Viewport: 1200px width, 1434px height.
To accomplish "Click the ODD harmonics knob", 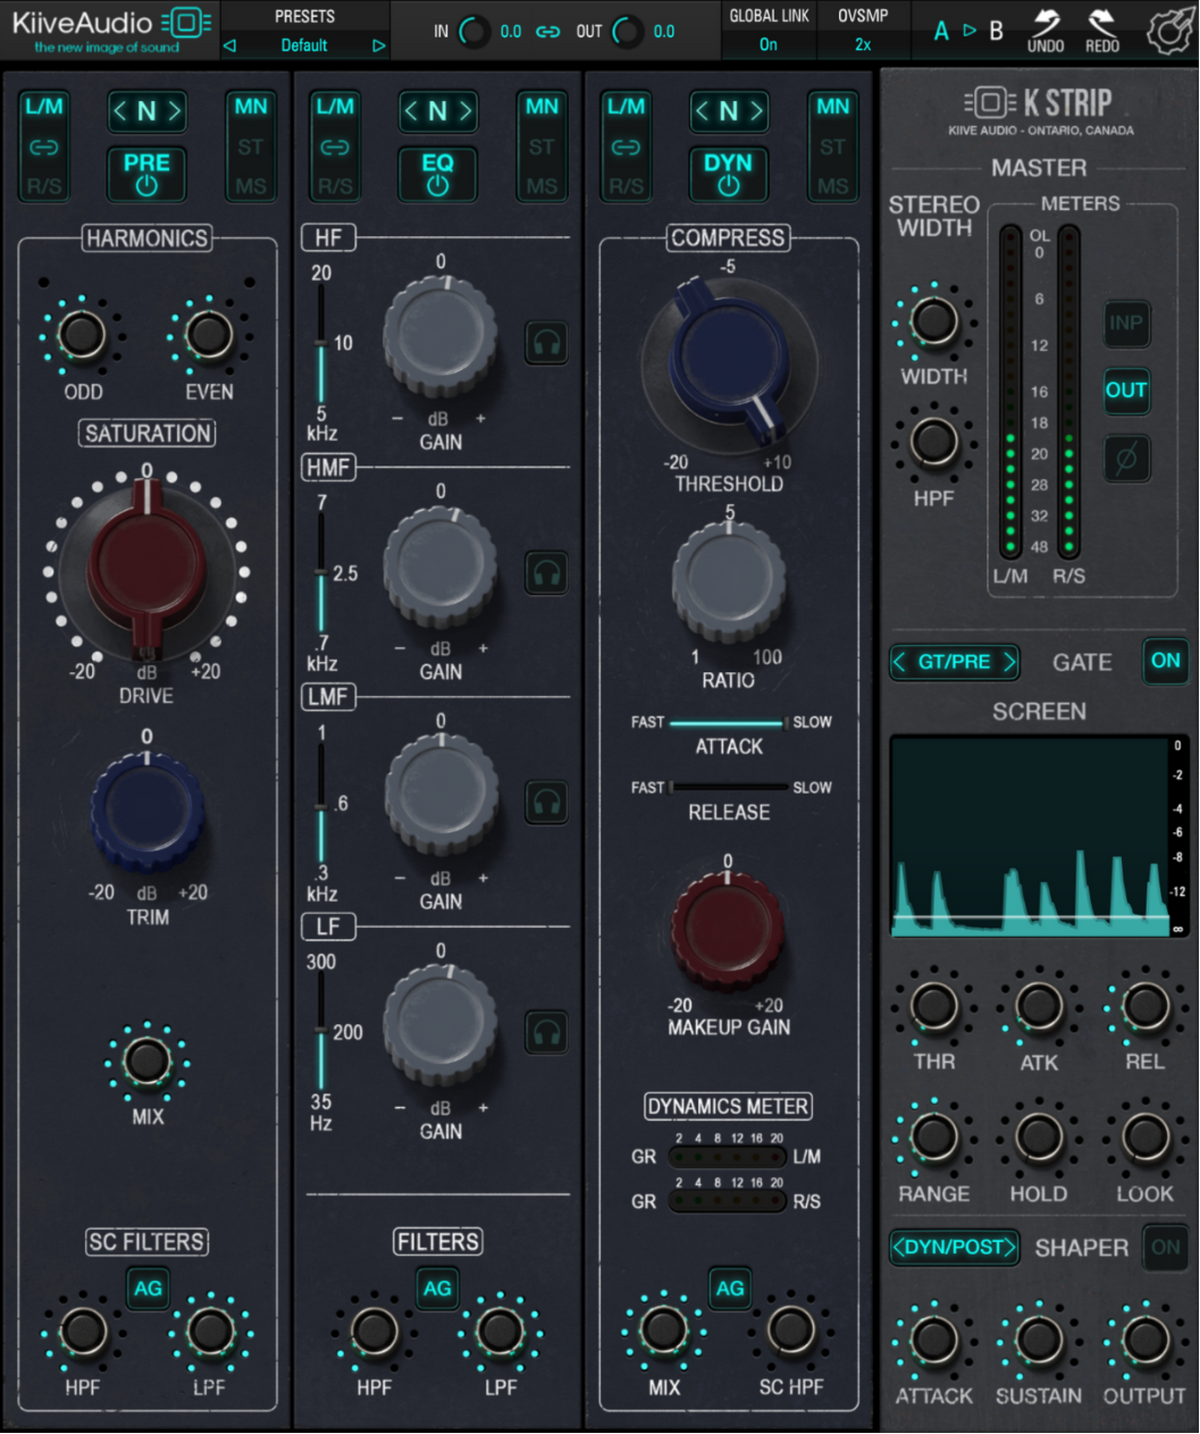I will point(81,334).
